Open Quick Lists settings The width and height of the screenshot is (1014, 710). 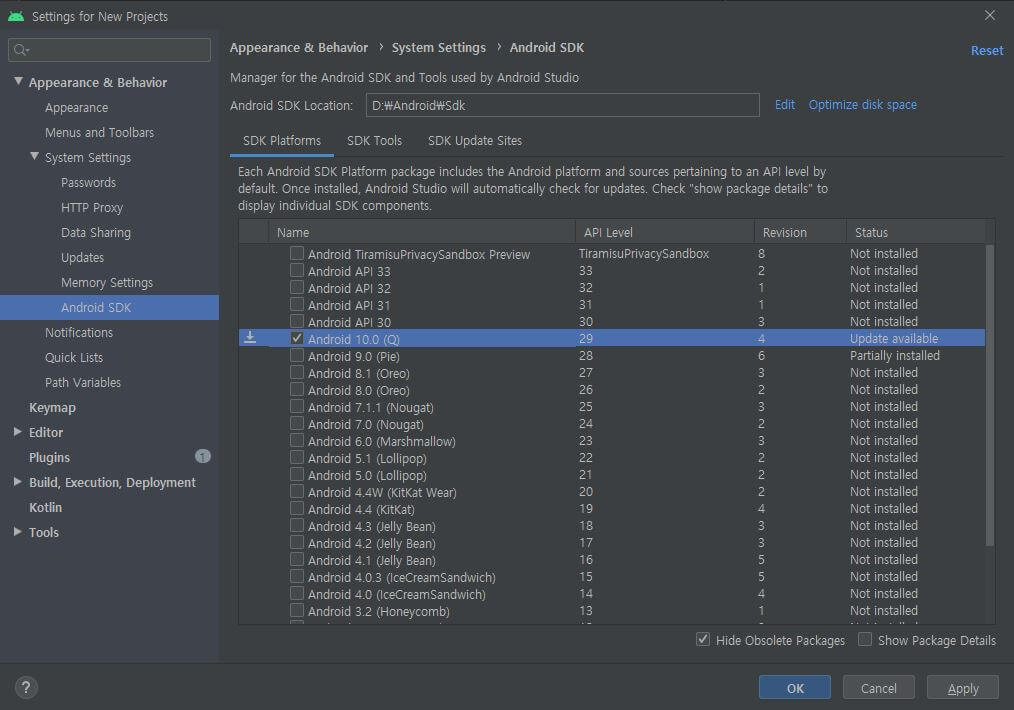coord(74,358)
